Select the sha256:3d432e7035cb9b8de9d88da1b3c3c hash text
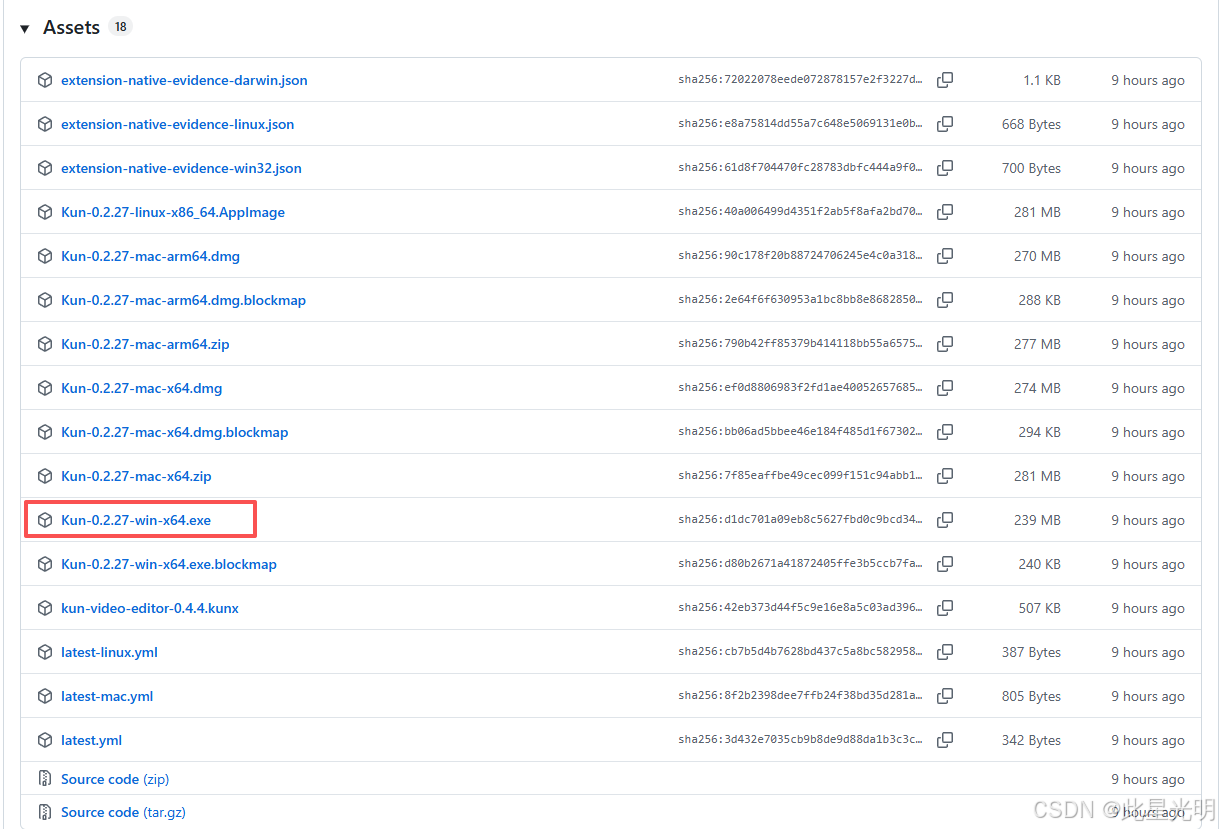 tap(801, 740)
